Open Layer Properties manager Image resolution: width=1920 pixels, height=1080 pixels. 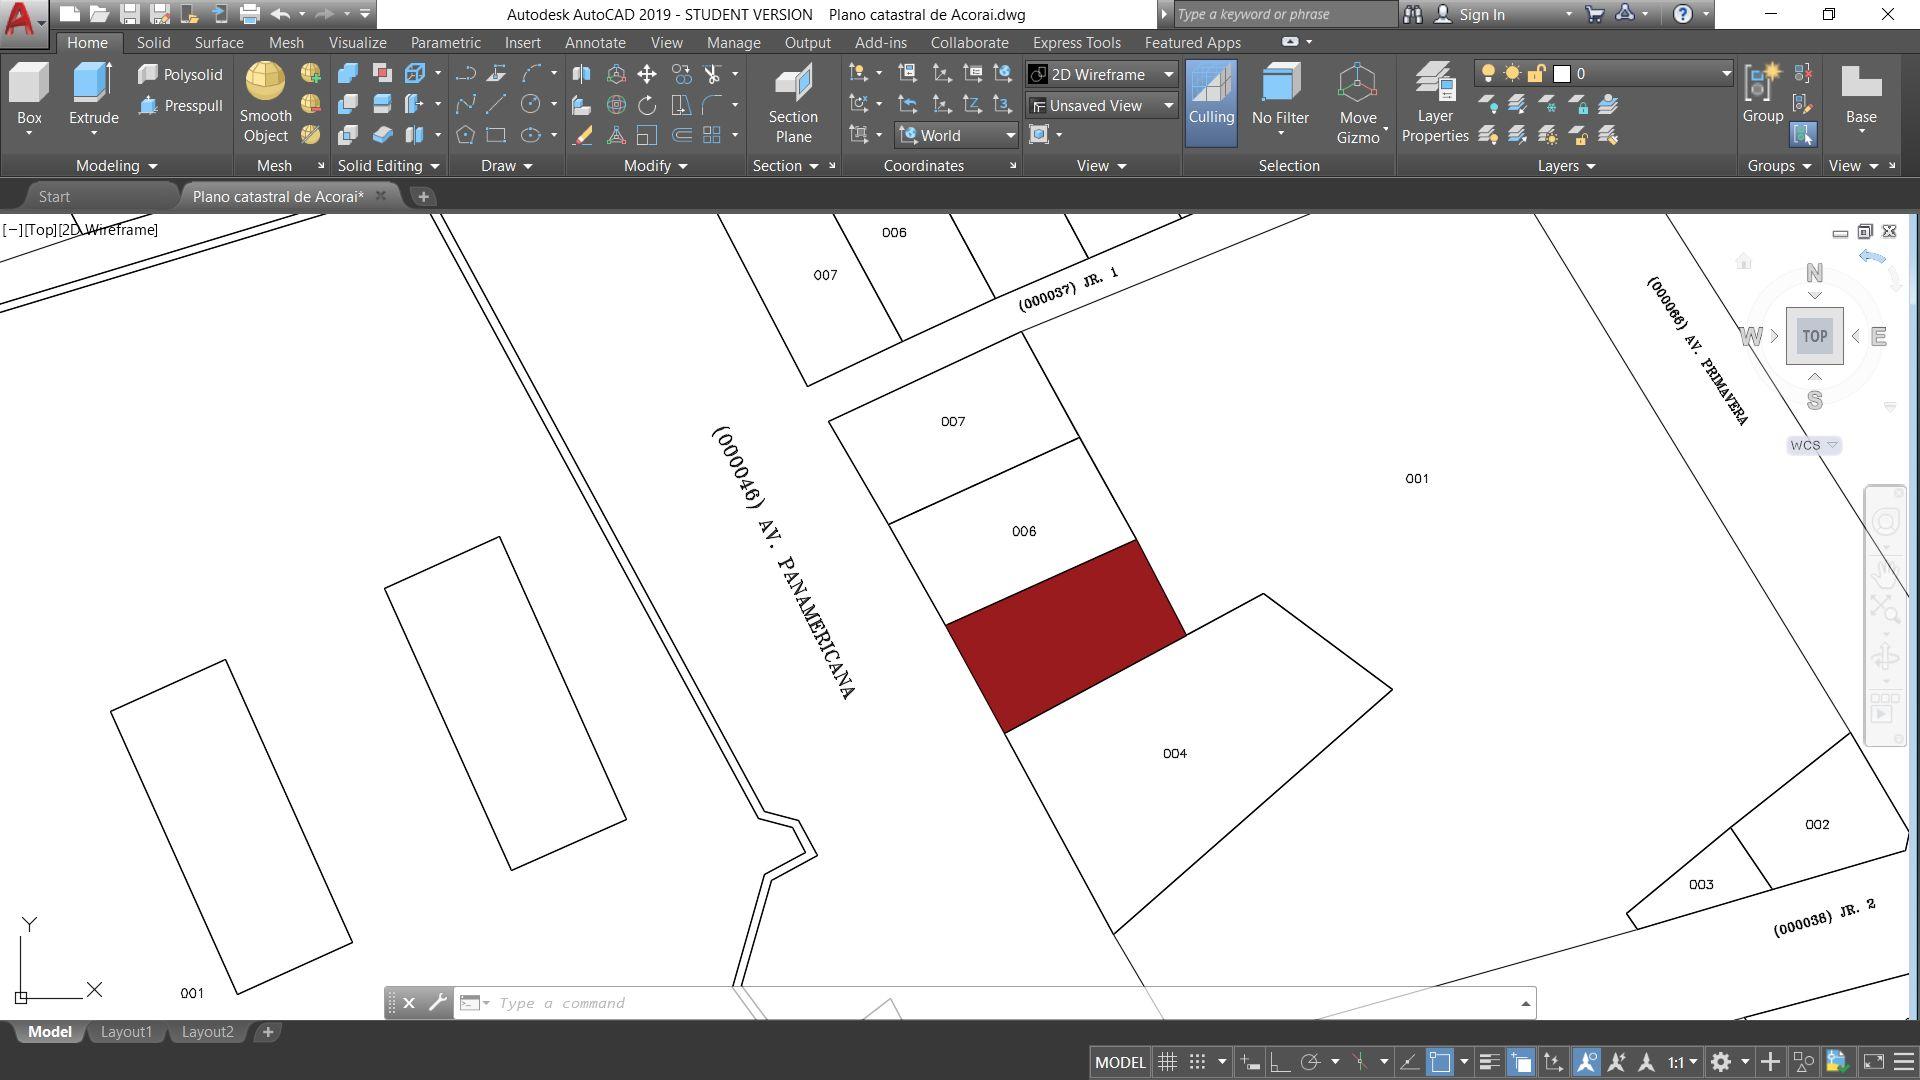click(1435, 103)
